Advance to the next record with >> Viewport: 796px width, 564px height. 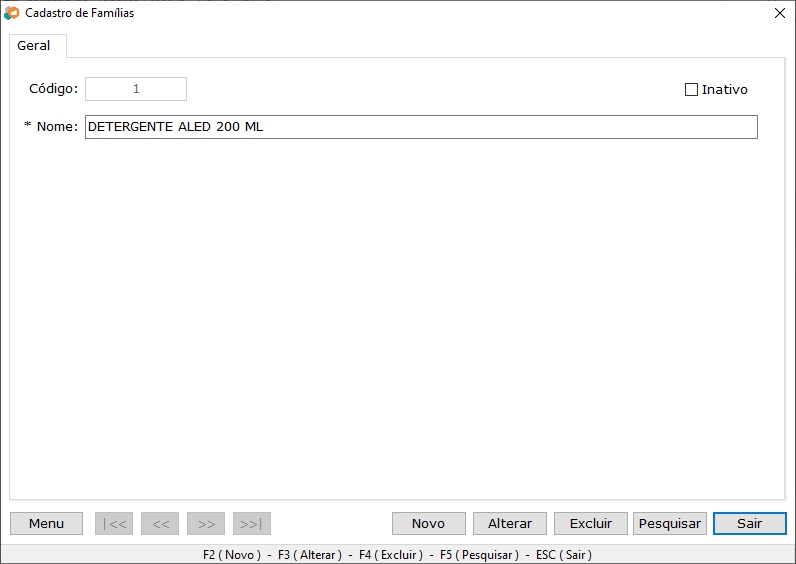click(x=206, y=523)
